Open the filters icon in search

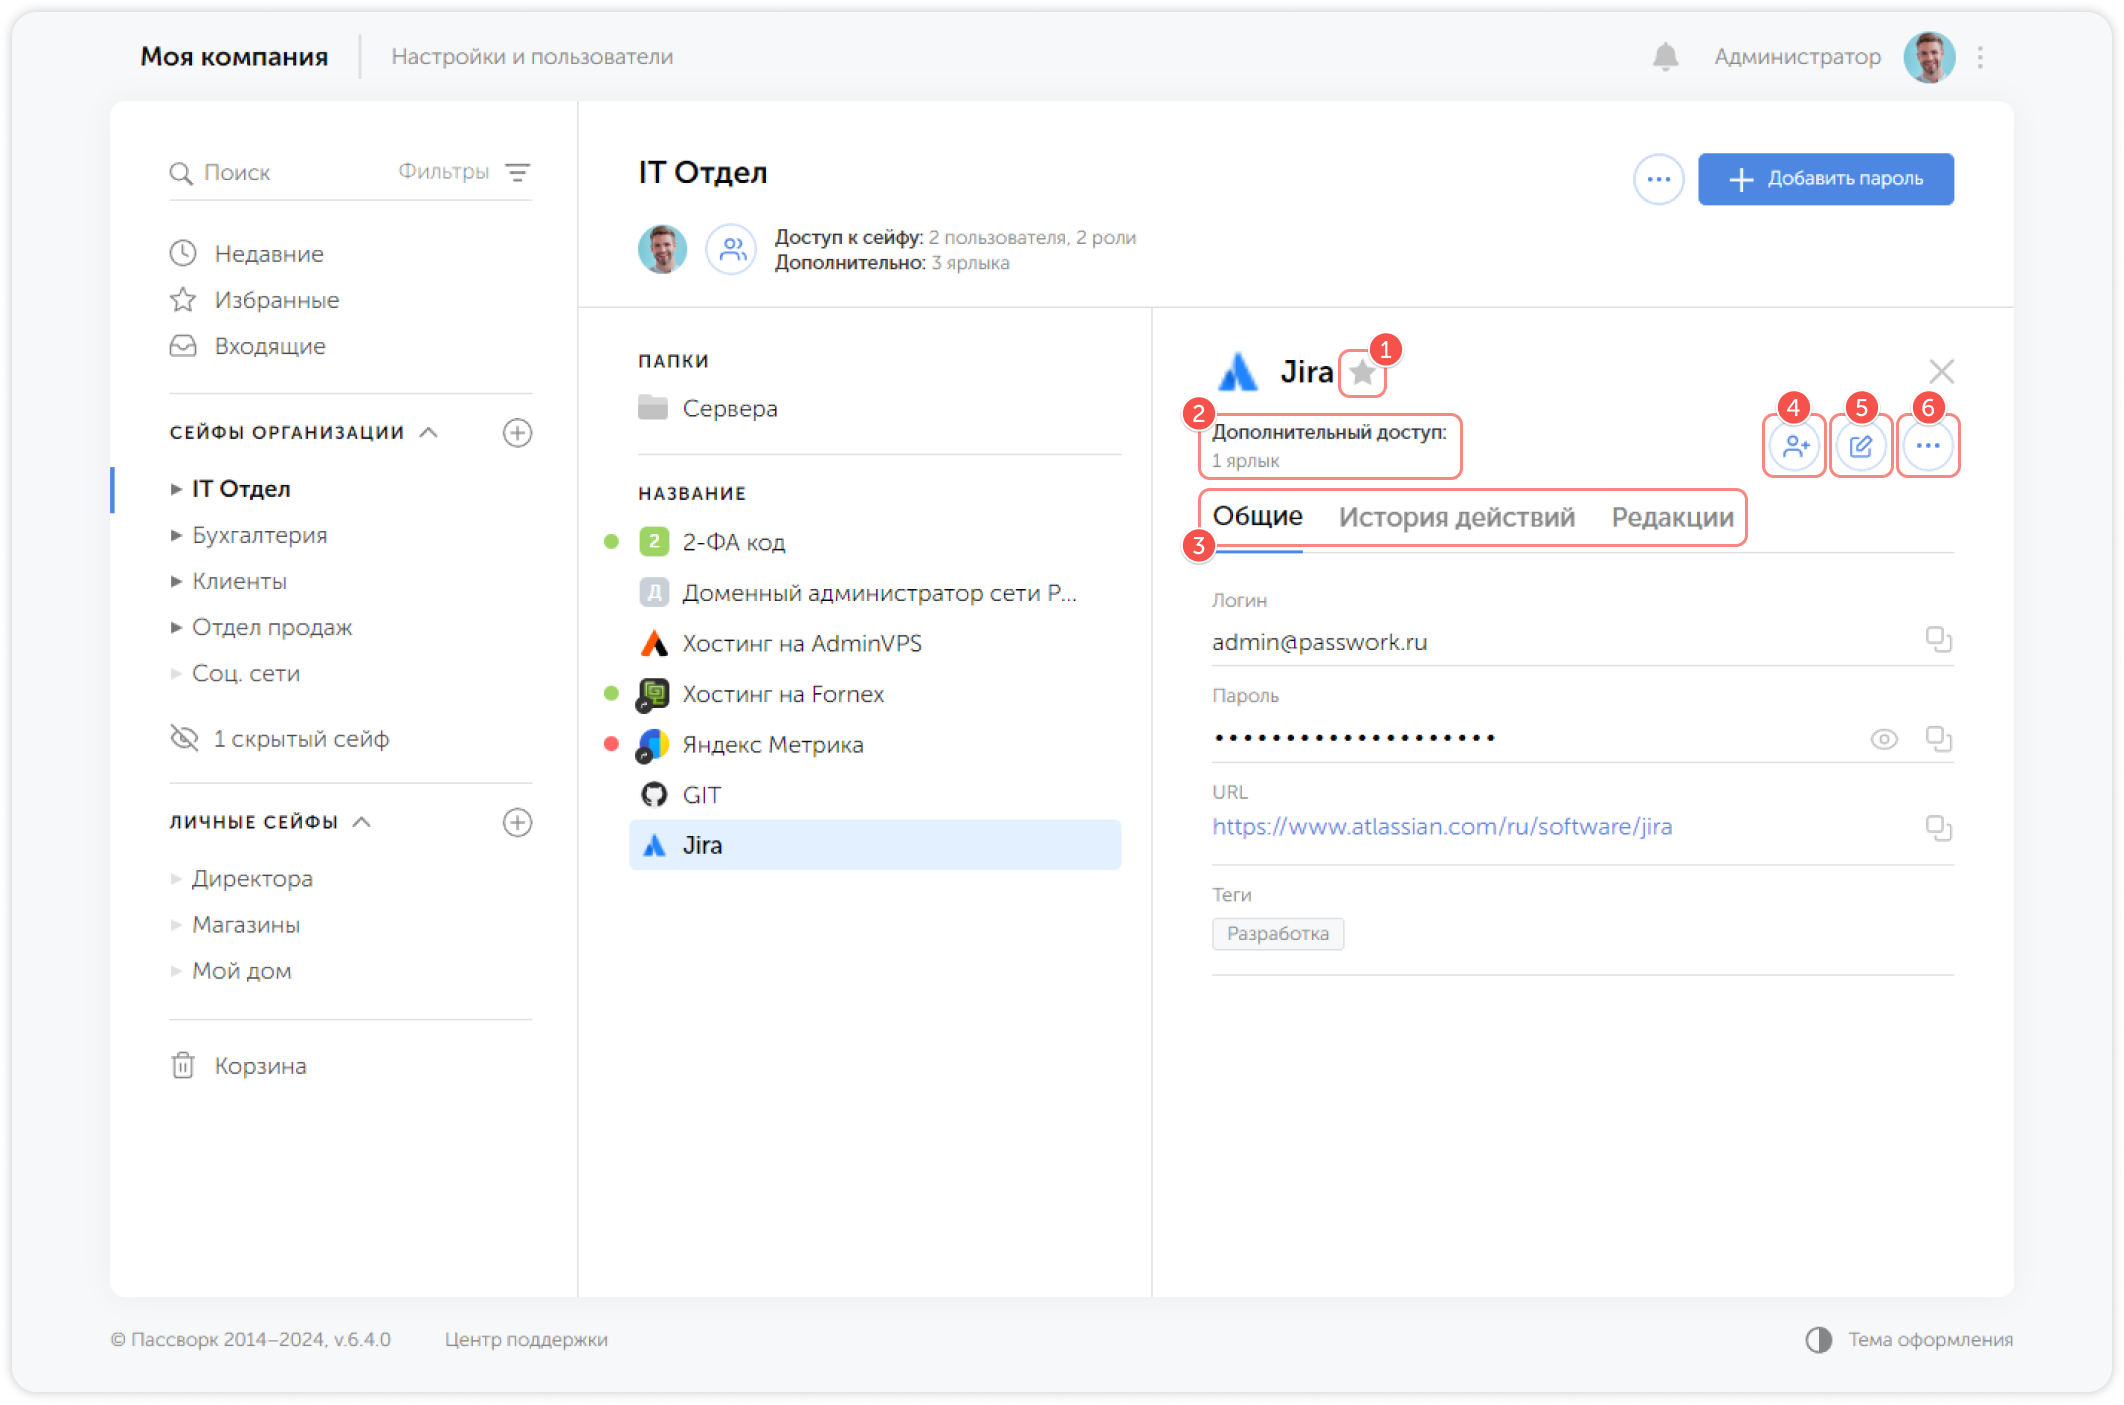pyautogui.click(x=517, y=172)
